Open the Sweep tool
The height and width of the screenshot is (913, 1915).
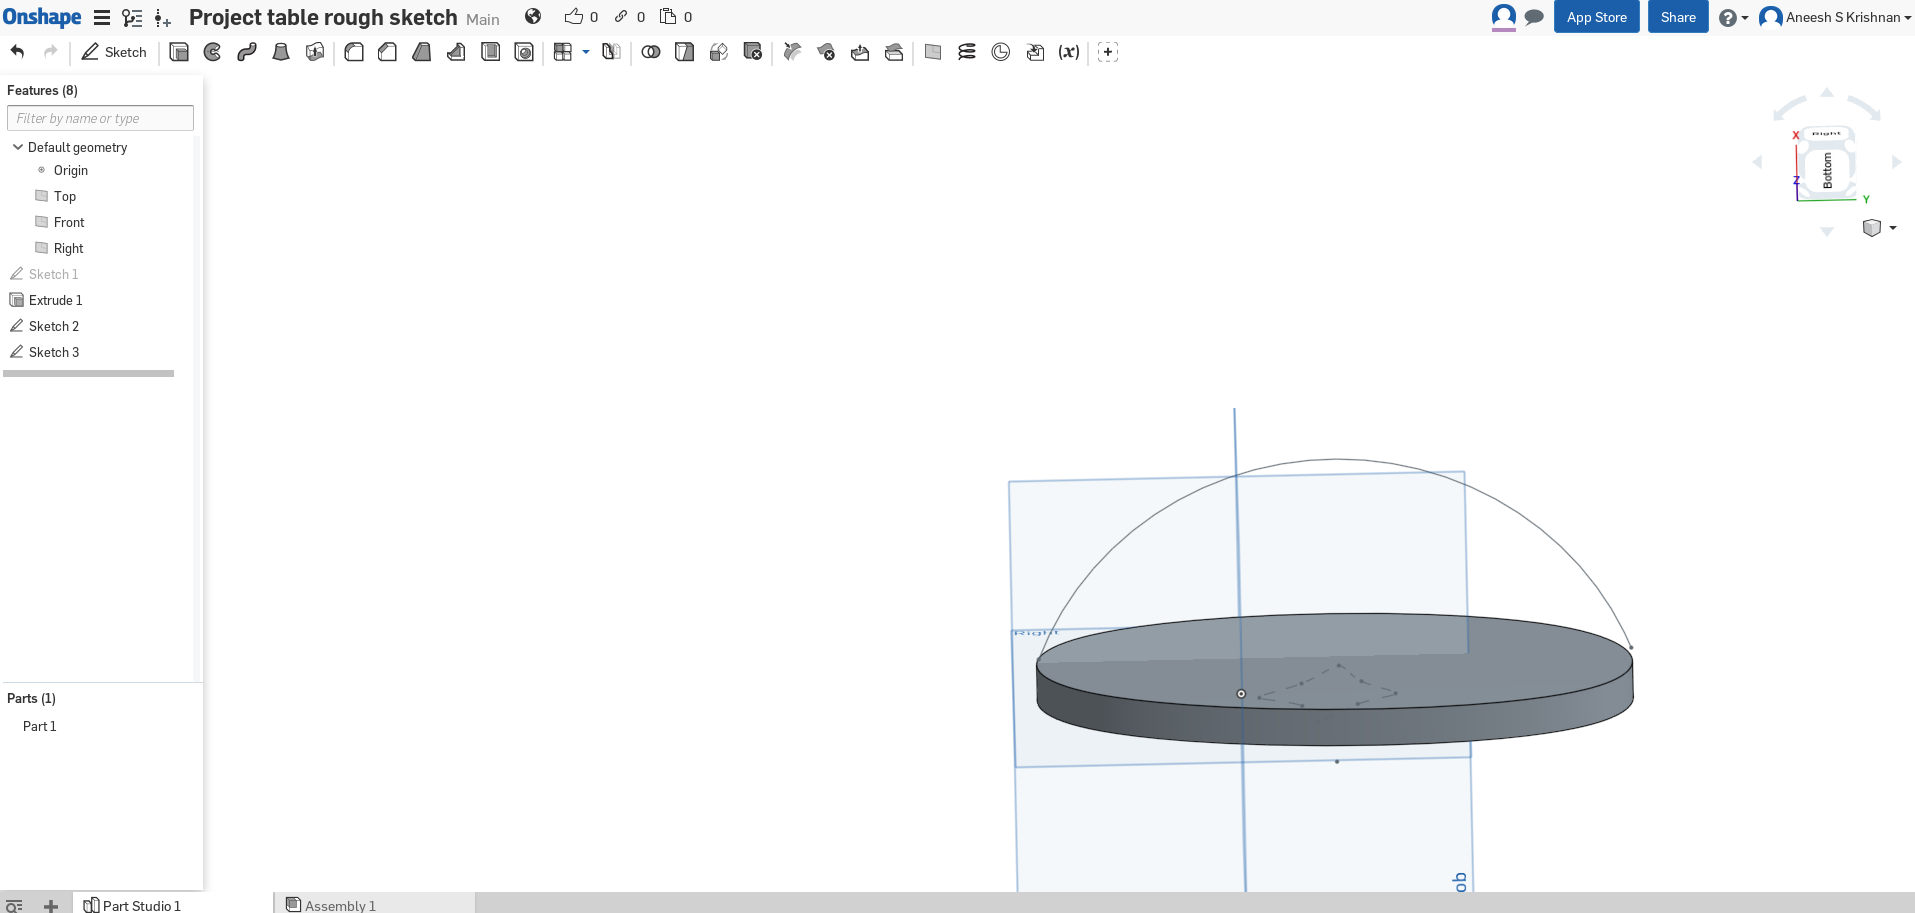[x=246, y=52]
